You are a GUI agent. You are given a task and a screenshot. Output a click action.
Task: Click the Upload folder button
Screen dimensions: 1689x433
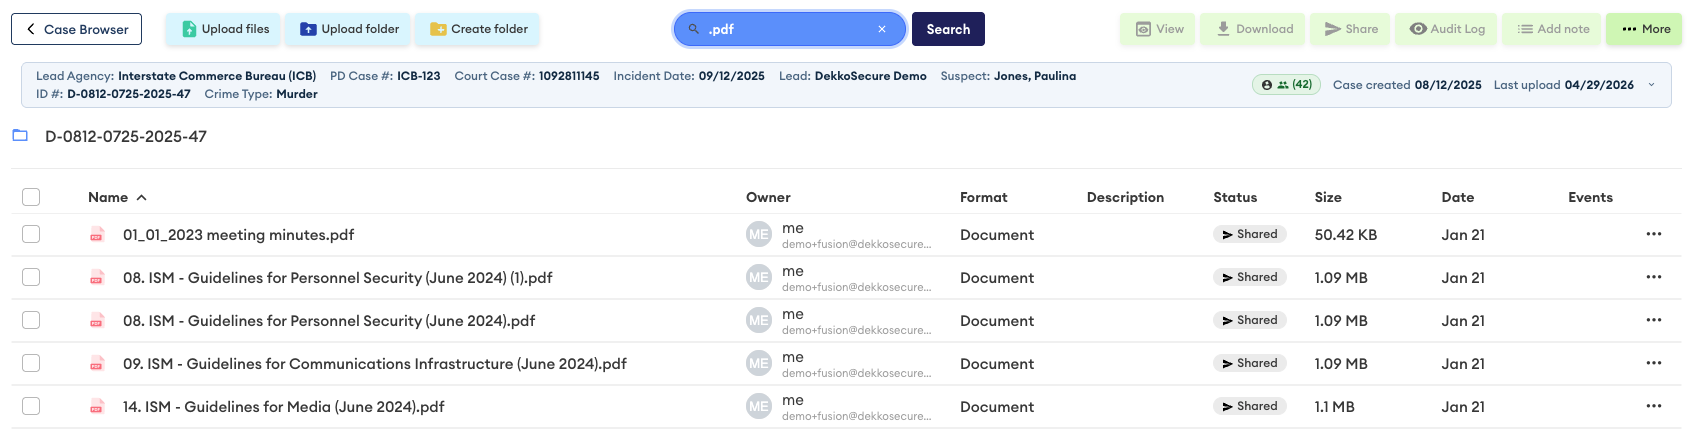click(349, 29)
